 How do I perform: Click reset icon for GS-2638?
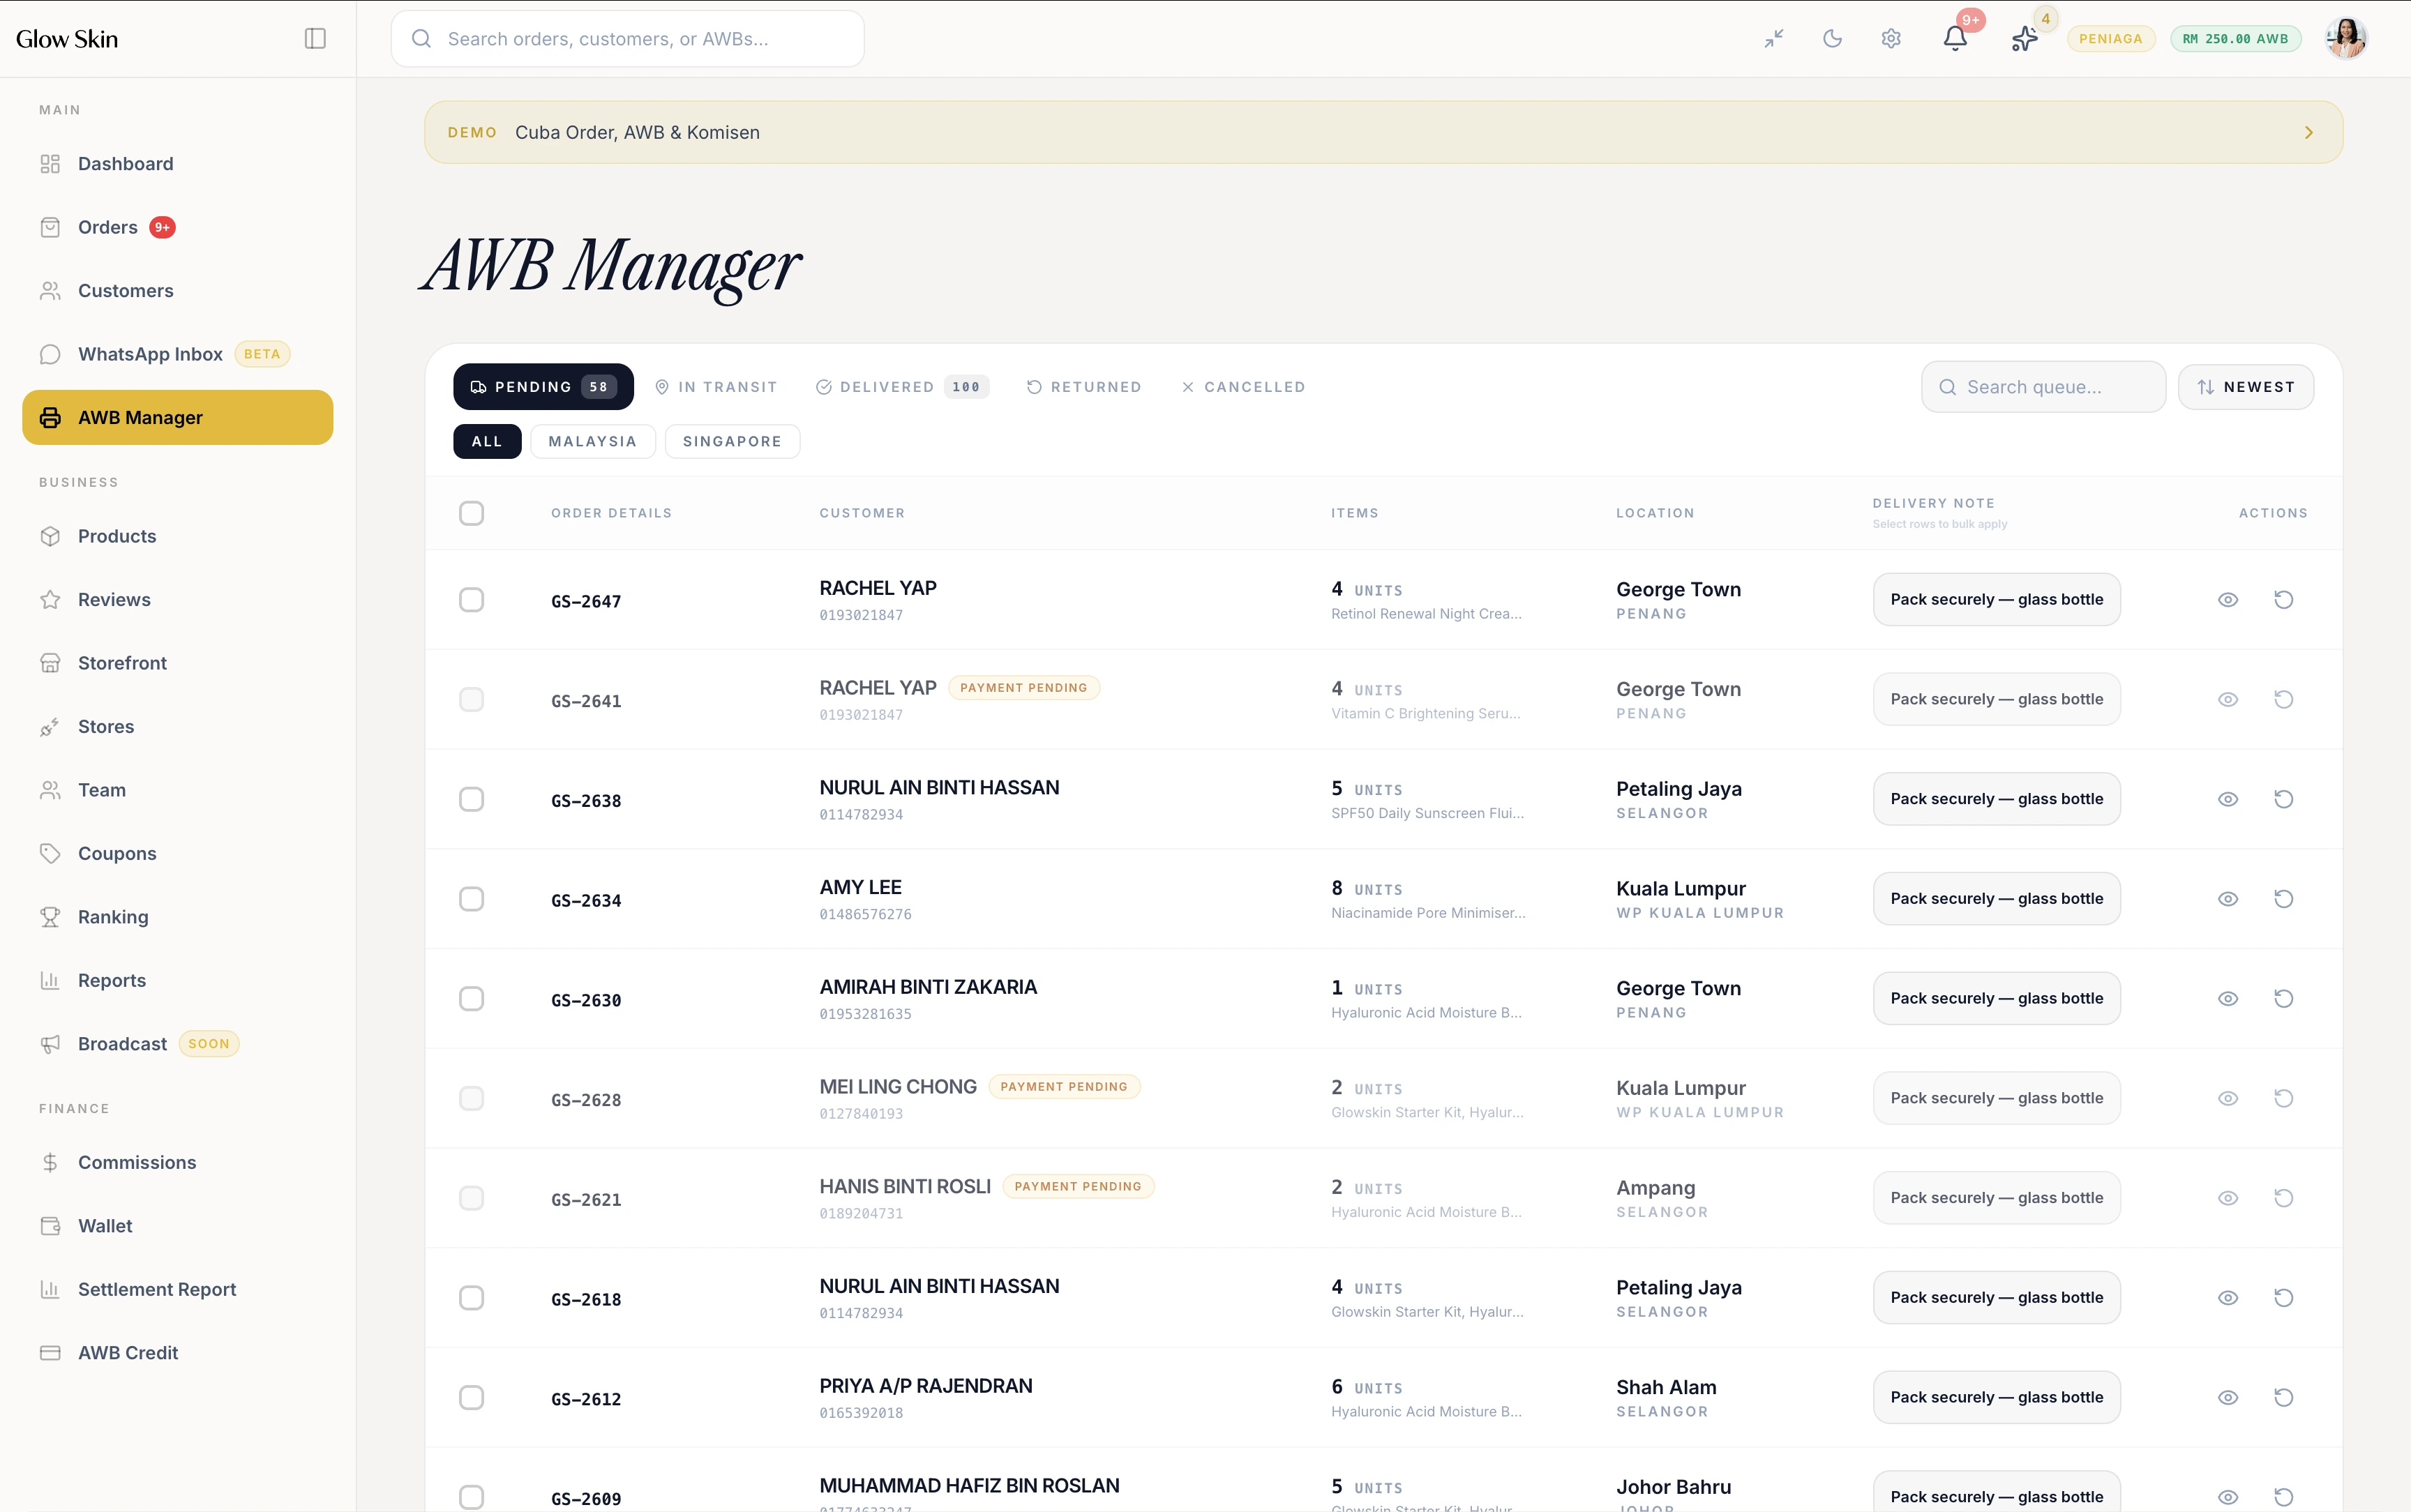[2284, 799]
